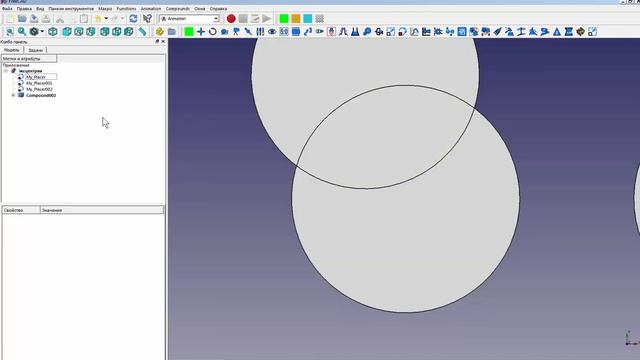Open the Правка menu
This screenshot has height=360, width=640.
coord(24,9)
